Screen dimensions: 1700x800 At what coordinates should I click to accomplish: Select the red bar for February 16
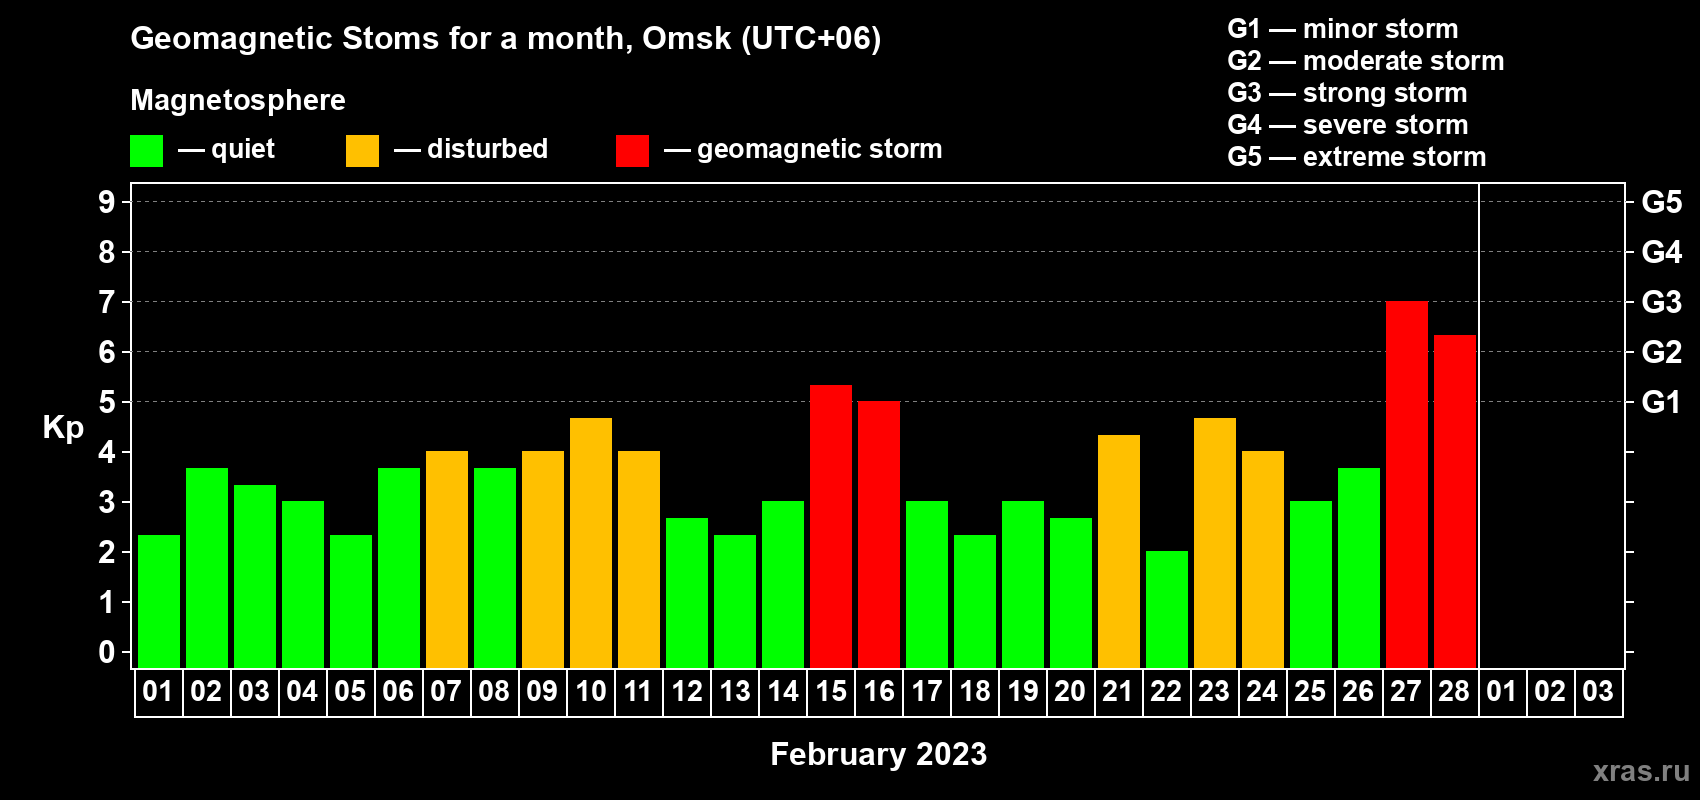pos(879,534)
